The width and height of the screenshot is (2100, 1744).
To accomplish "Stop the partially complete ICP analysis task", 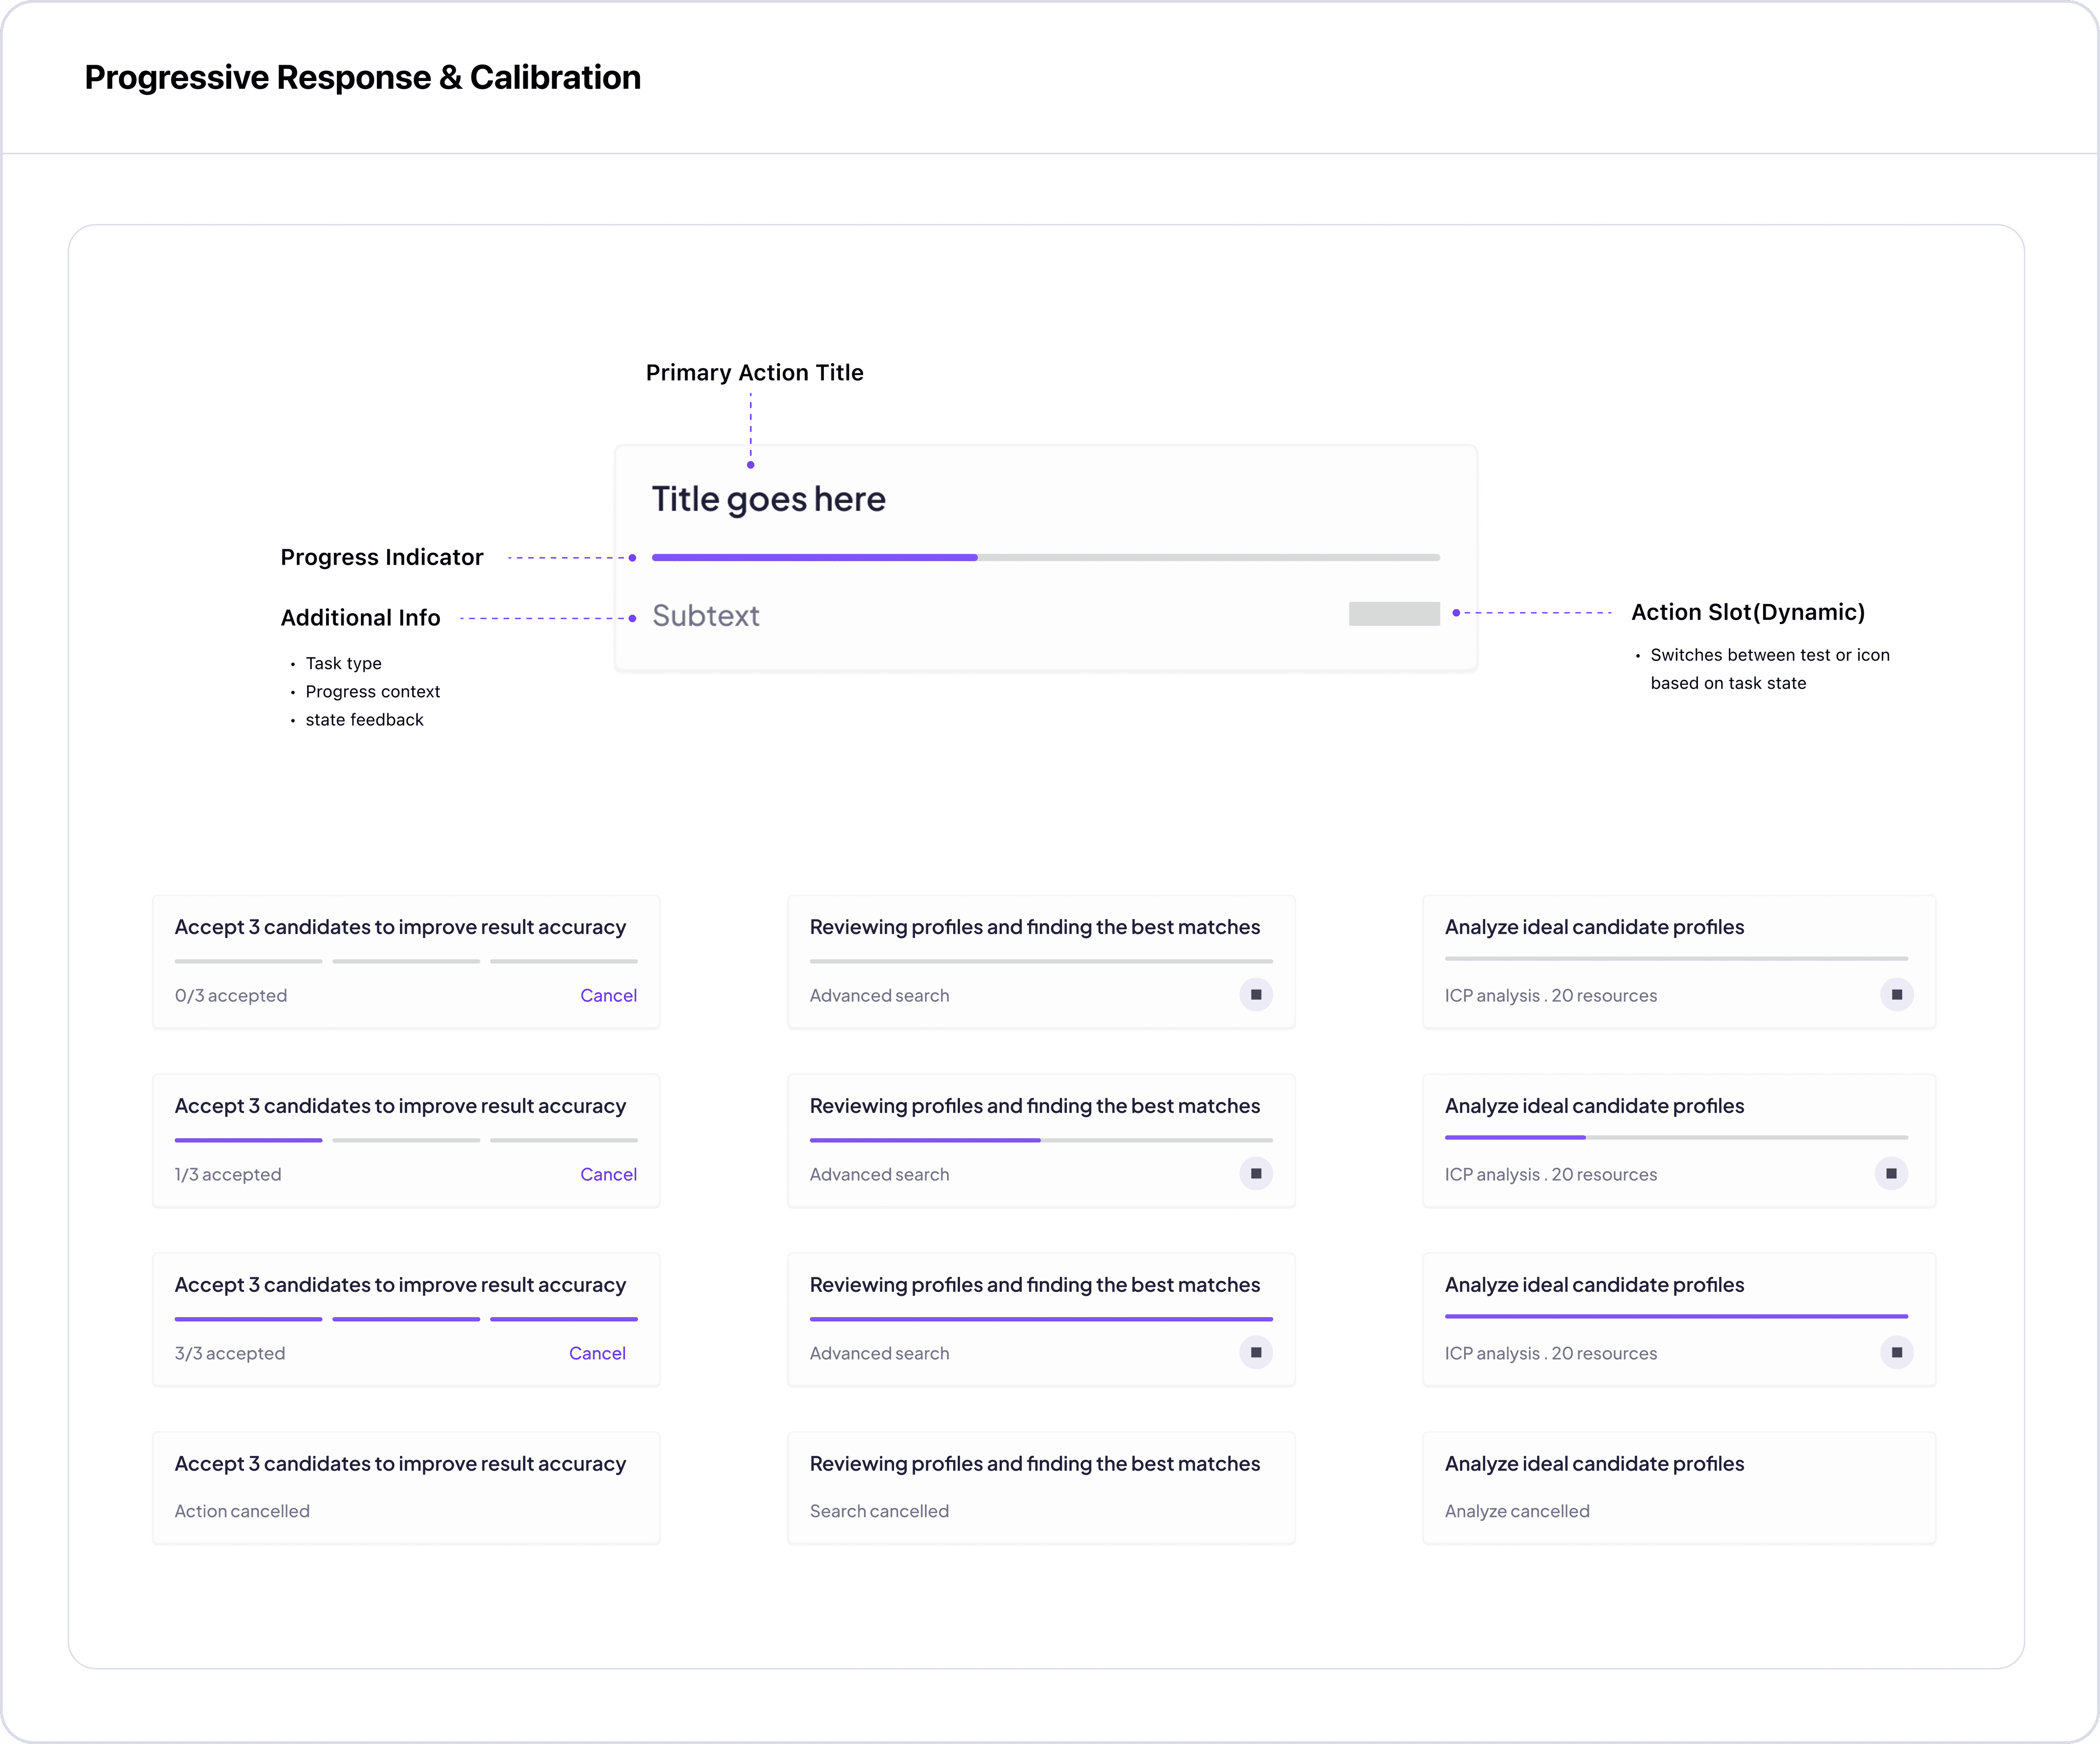I will point(1891,1174).
